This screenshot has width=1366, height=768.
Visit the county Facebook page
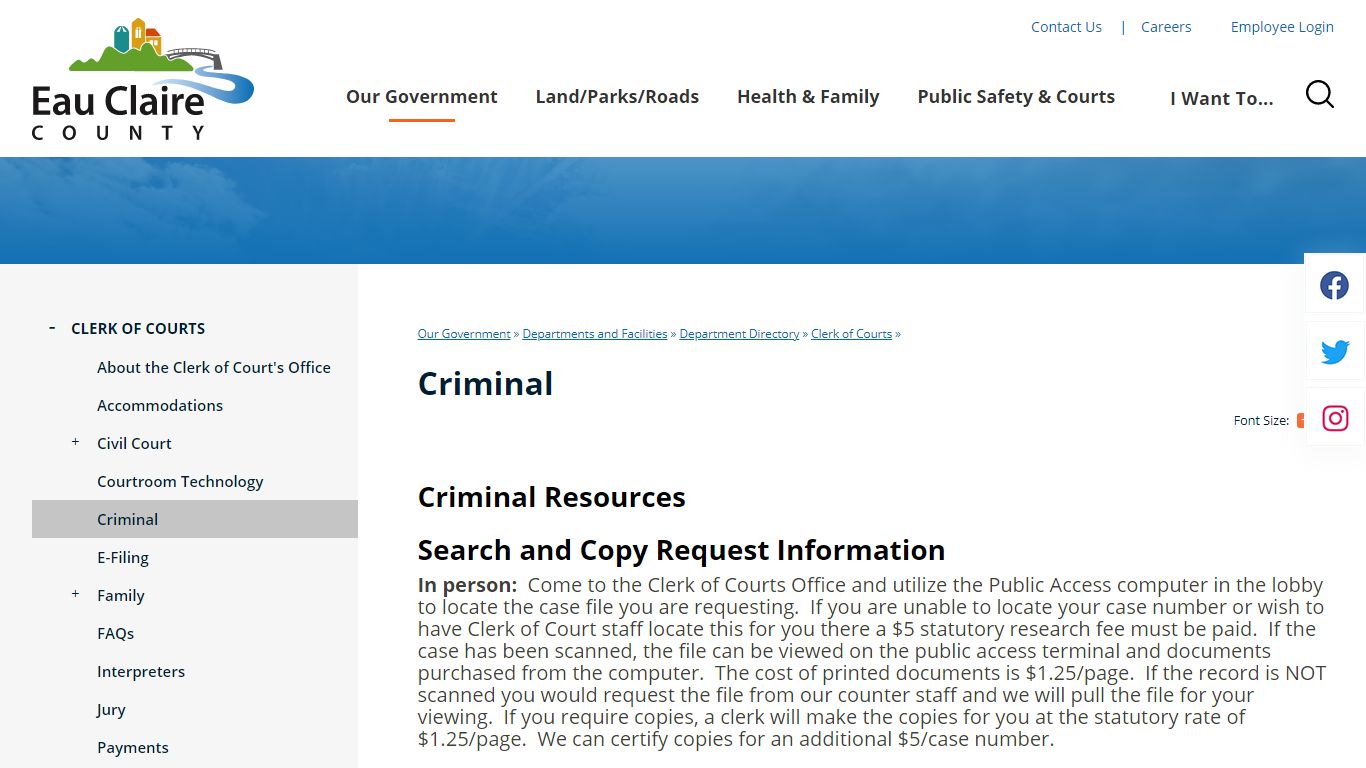coord(1334,285)
